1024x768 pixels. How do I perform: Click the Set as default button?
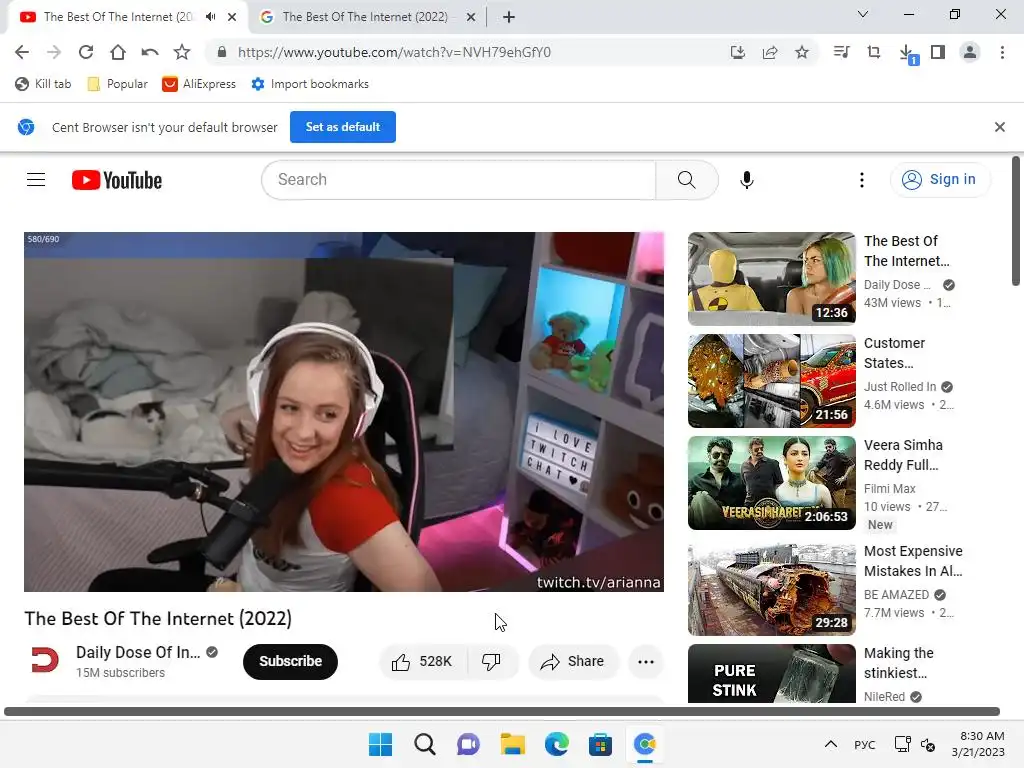point(343,127)
